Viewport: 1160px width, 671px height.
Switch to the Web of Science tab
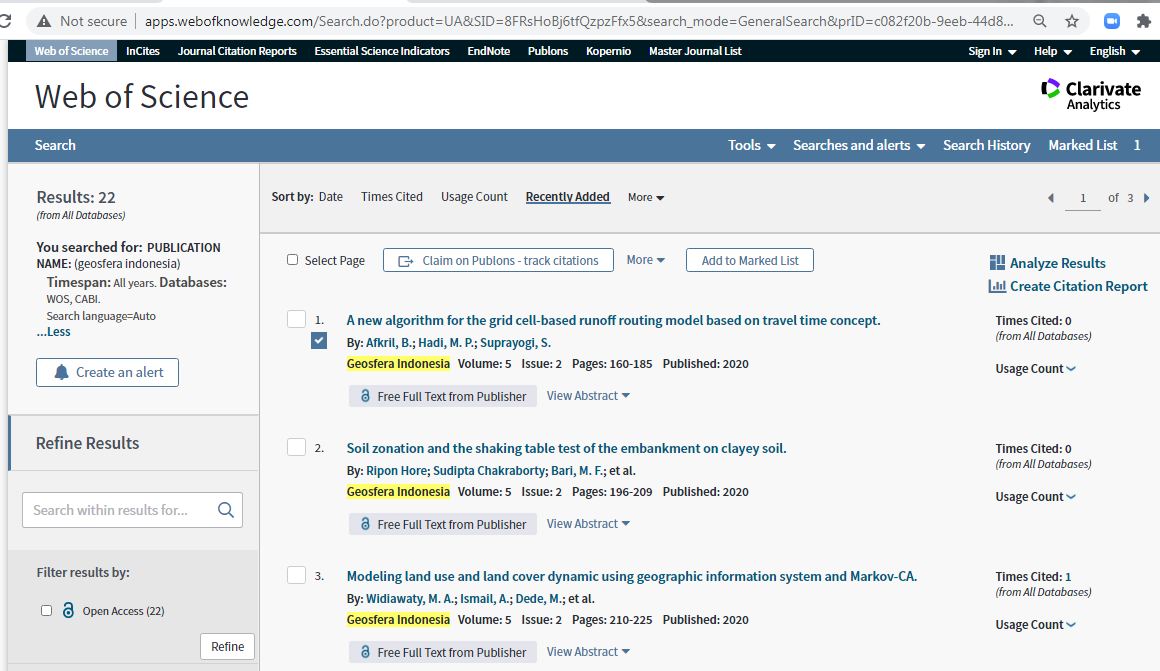tap(71, 51)
